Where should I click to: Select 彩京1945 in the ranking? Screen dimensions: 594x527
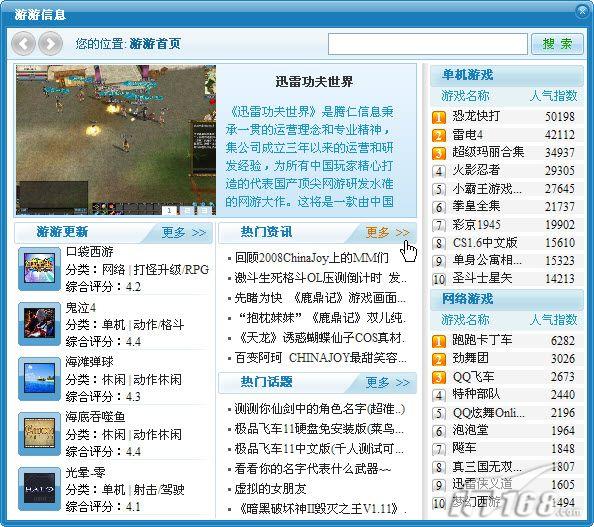pyautogui.click(x=477, y=225)
